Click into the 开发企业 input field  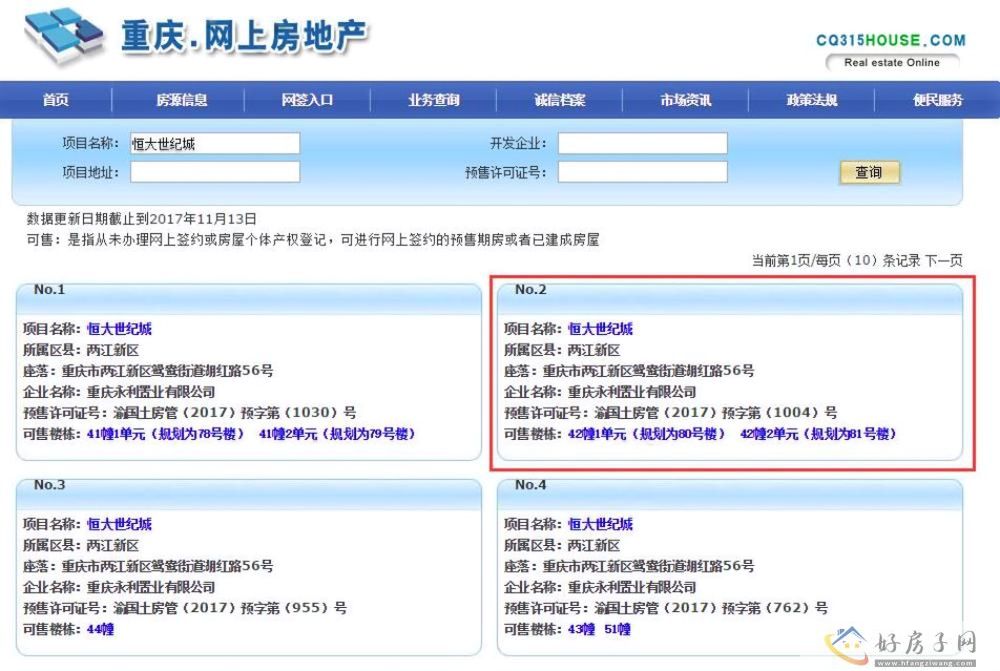[x=643, y=144]
